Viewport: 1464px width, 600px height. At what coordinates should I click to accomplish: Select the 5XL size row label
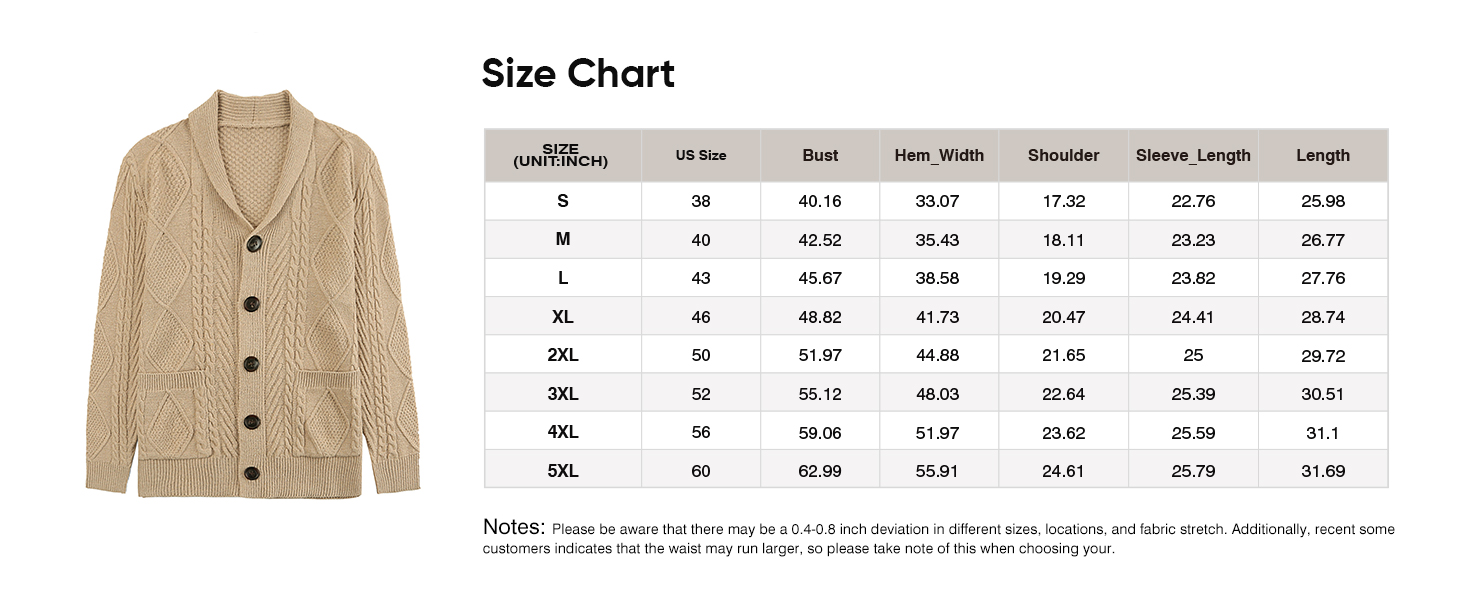563,471
